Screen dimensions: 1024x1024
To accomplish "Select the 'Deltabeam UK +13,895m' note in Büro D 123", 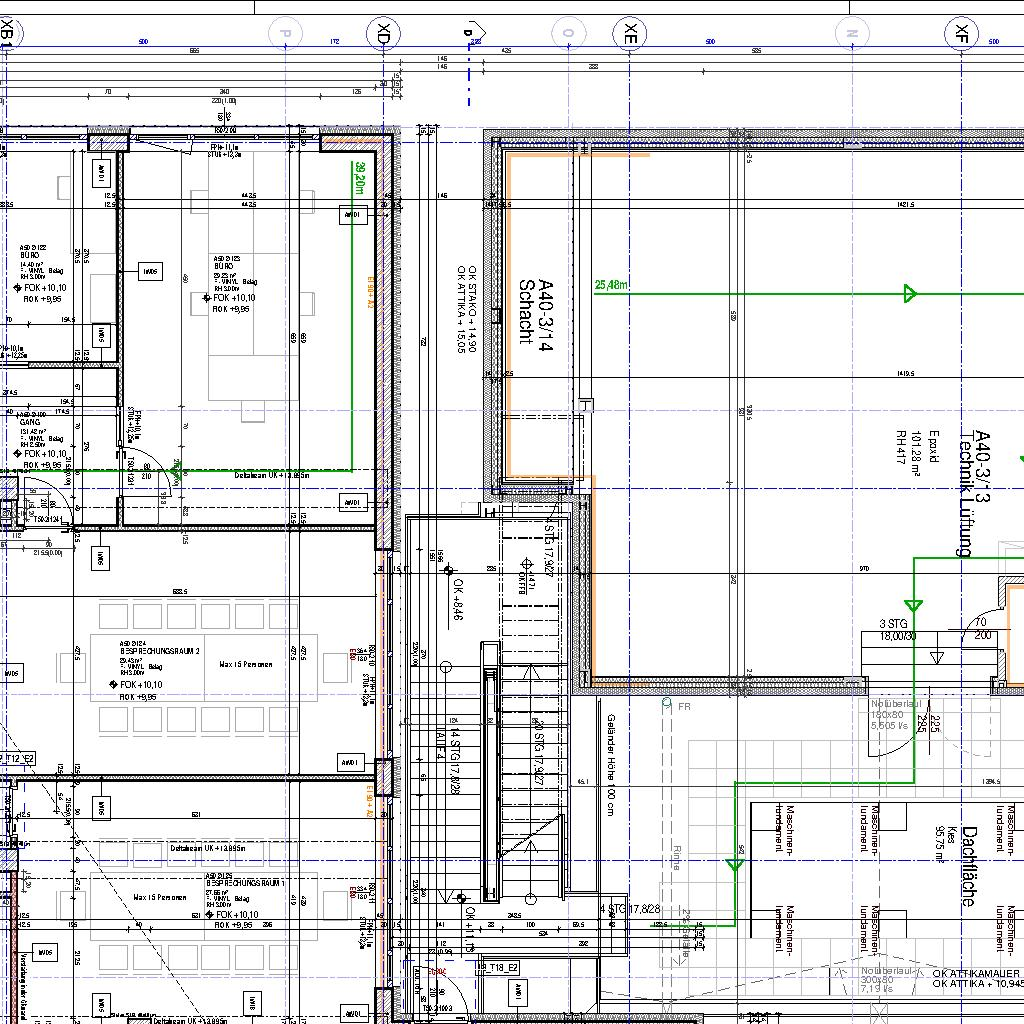I will point(272,475).
